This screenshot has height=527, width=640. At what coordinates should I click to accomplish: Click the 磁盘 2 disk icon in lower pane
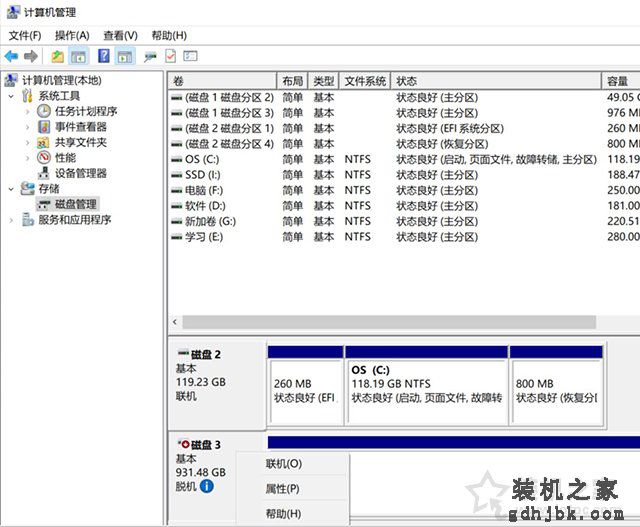click(183, 352)
